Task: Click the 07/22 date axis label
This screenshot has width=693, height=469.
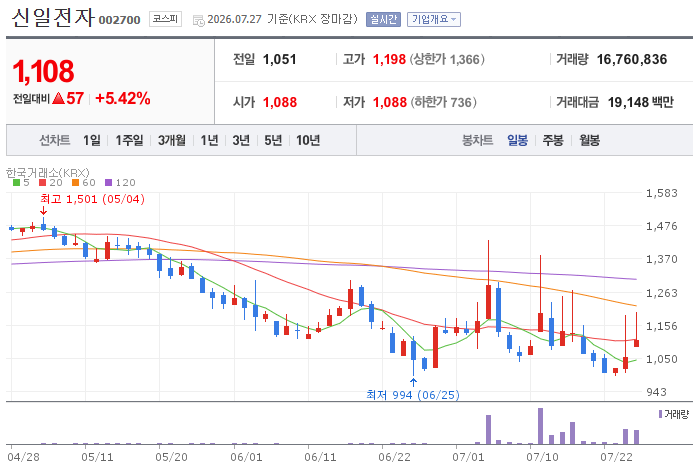Action: point(616,457)
